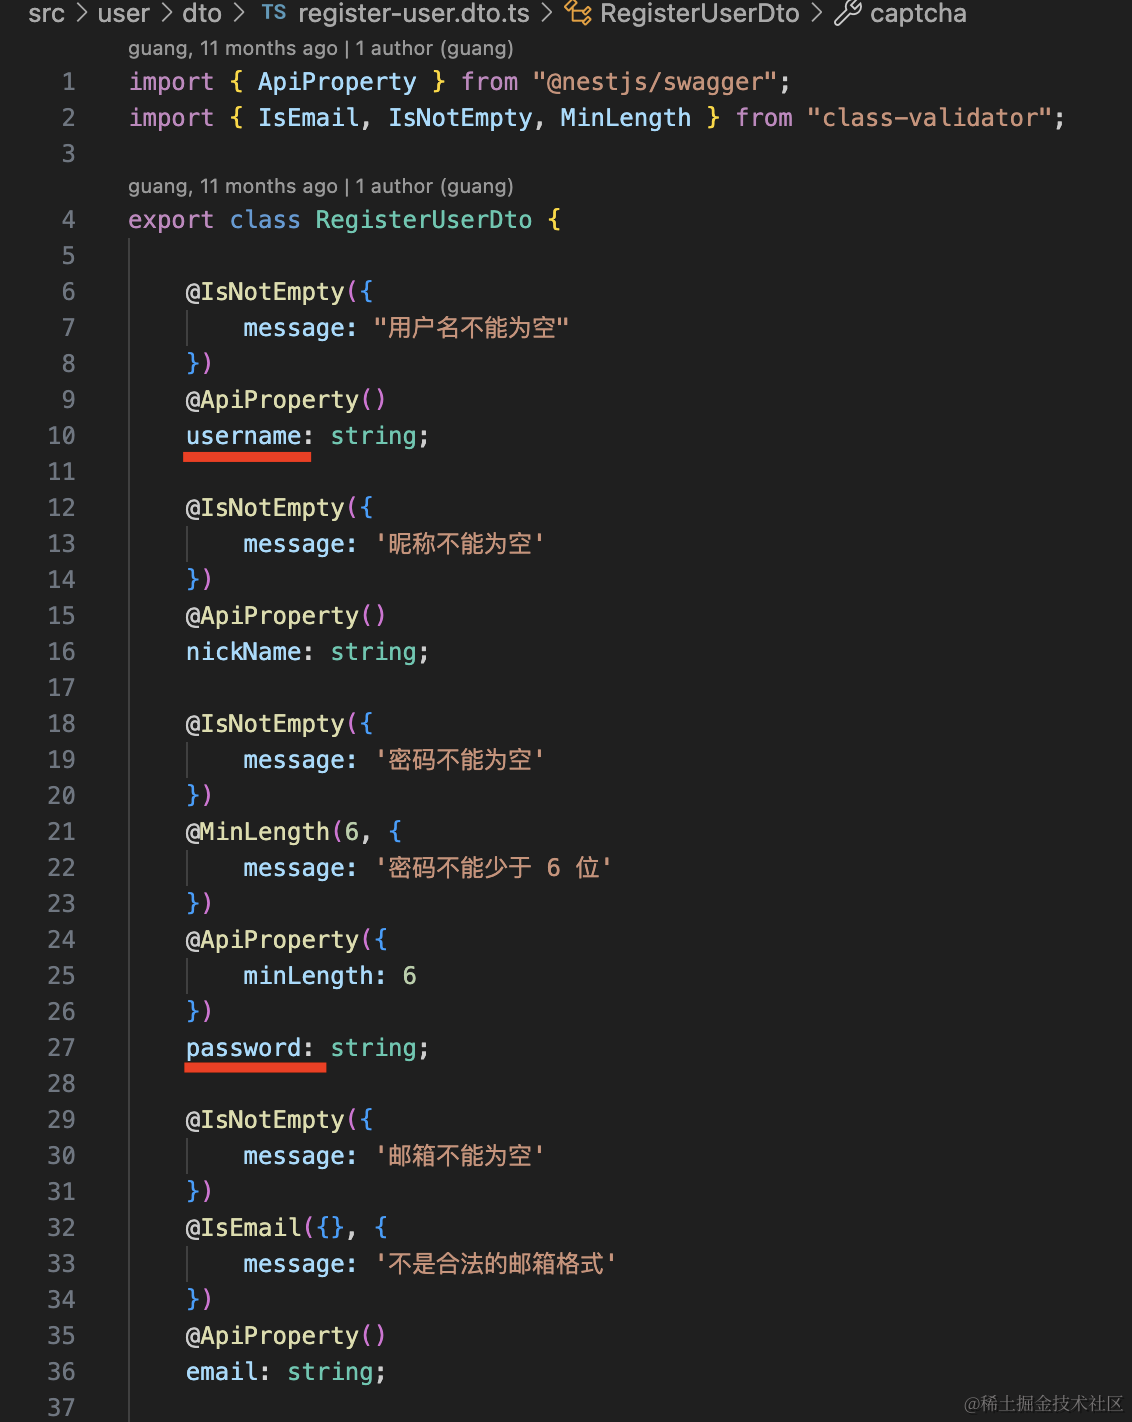Open the src breadcrumb folder
1132x1422 pixels.
click(x=46, y=13)
